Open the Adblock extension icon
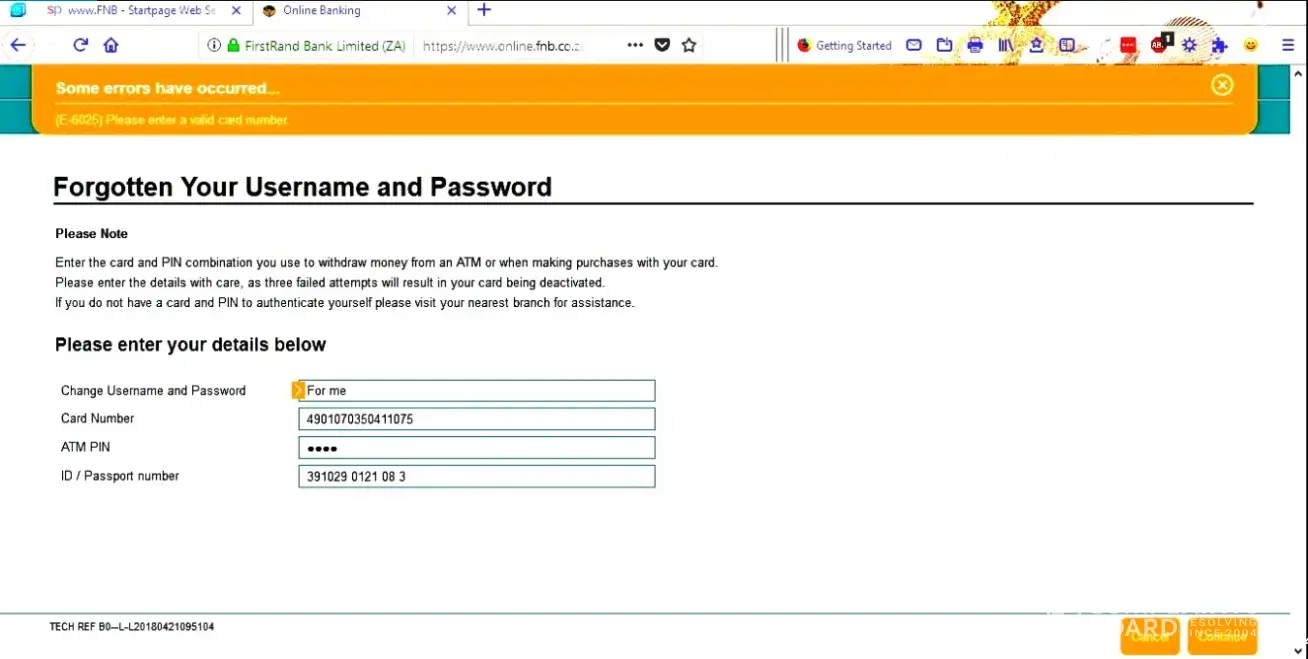The image size is (1308, 659). [x=1160, y=45]
